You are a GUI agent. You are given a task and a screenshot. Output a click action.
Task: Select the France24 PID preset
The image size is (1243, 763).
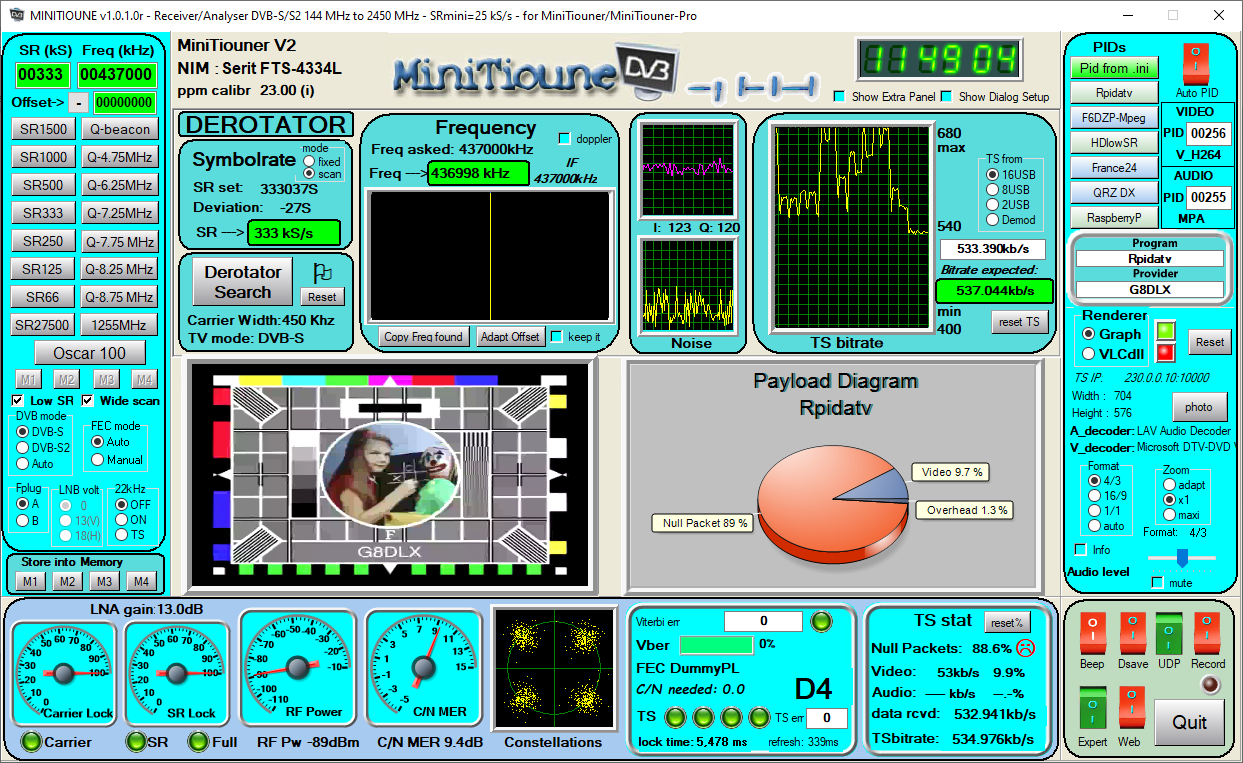pyautogui.click(x=1113, y=168)
